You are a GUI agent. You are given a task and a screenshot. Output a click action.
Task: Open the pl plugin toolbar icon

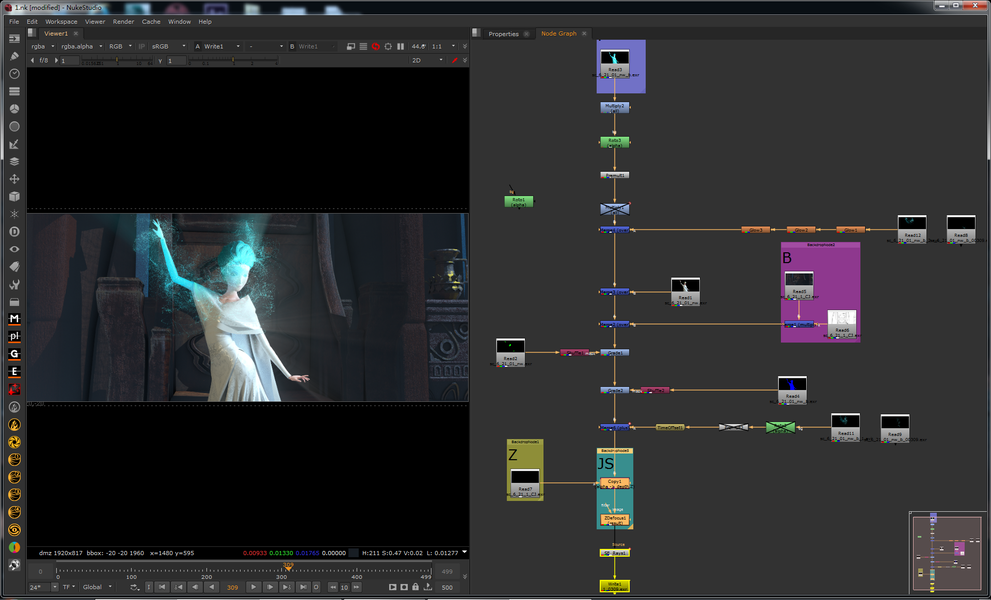click(x=14, y=336)
